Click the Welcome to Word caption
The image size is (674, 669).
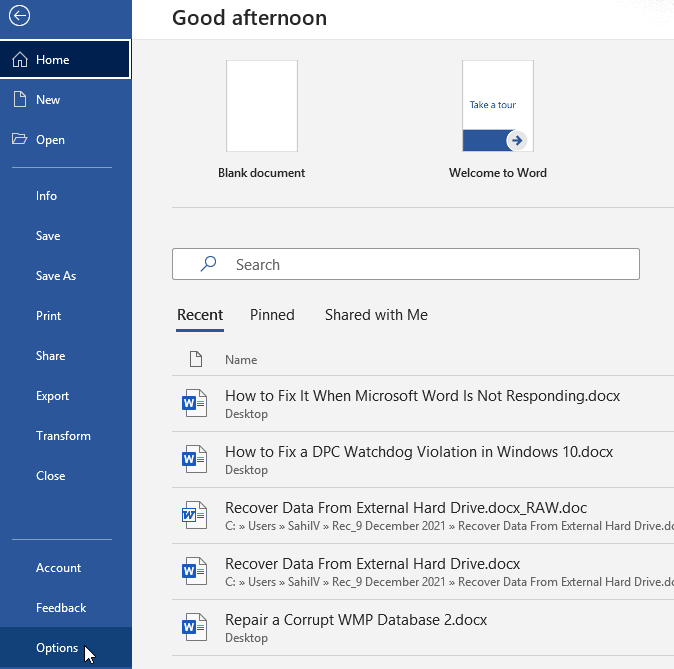(498, 173)
